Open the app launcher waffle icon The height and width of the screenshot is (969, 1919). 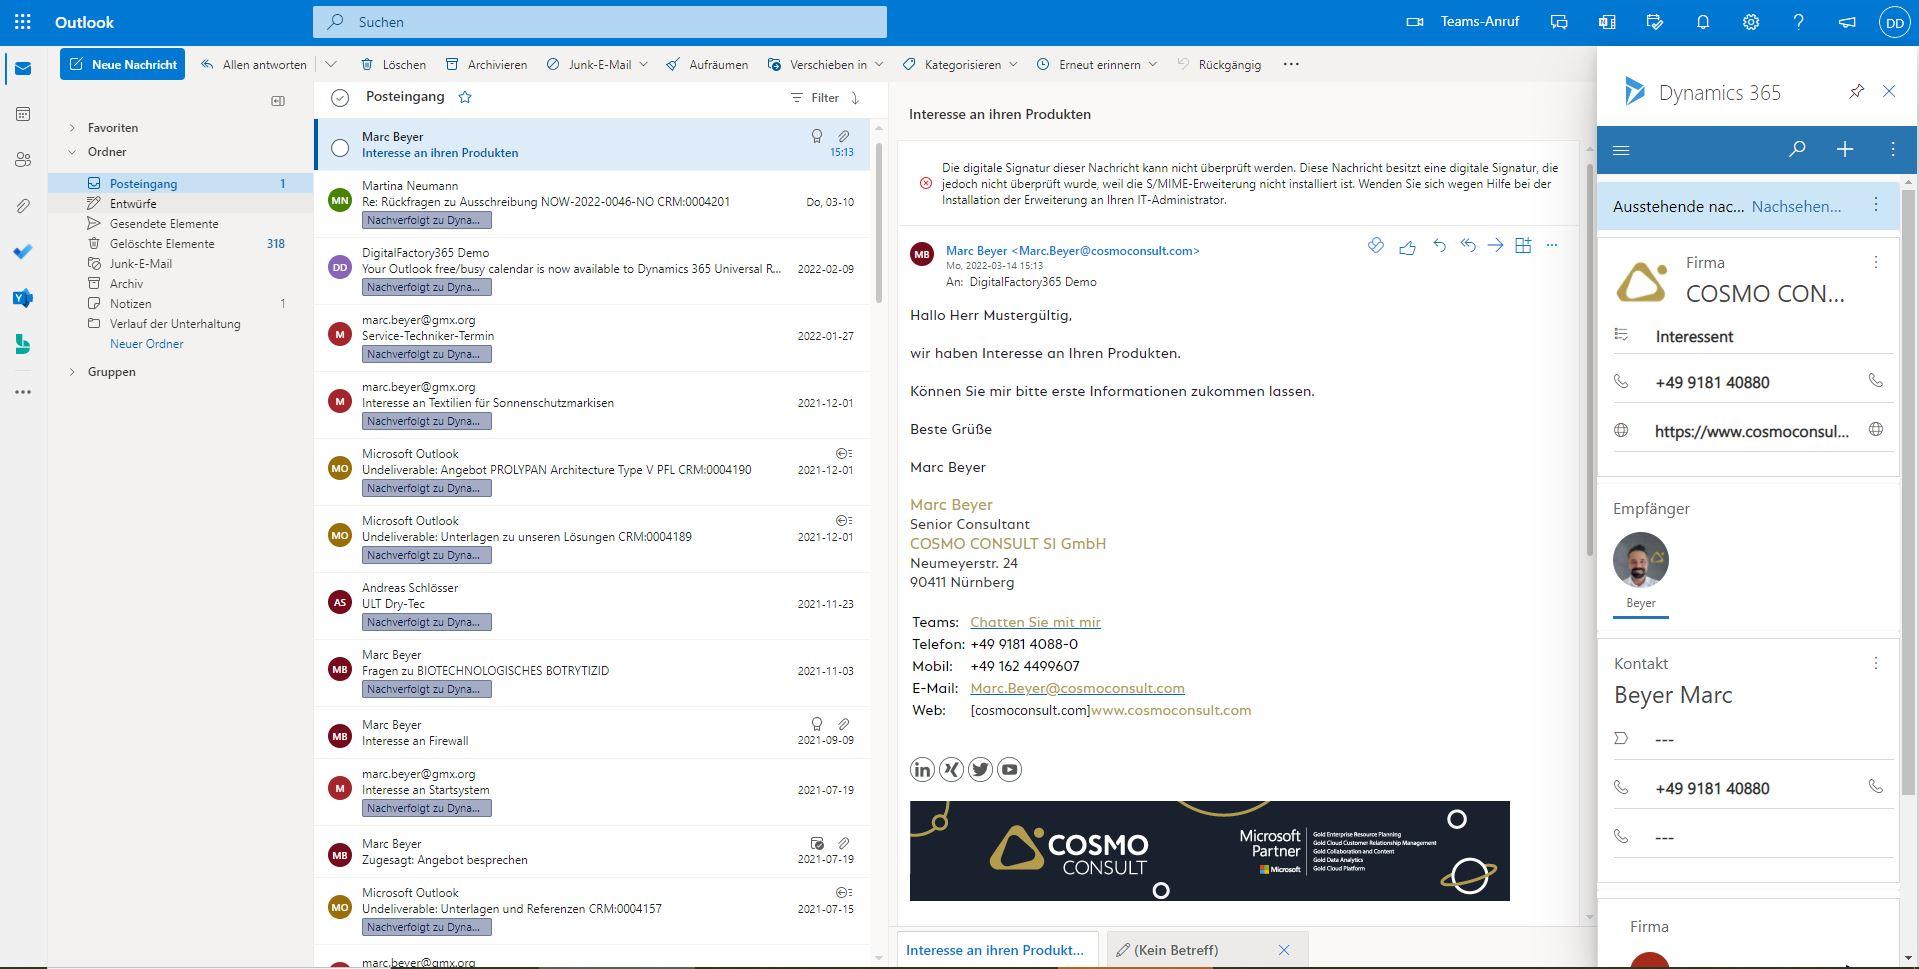point(23,21)
